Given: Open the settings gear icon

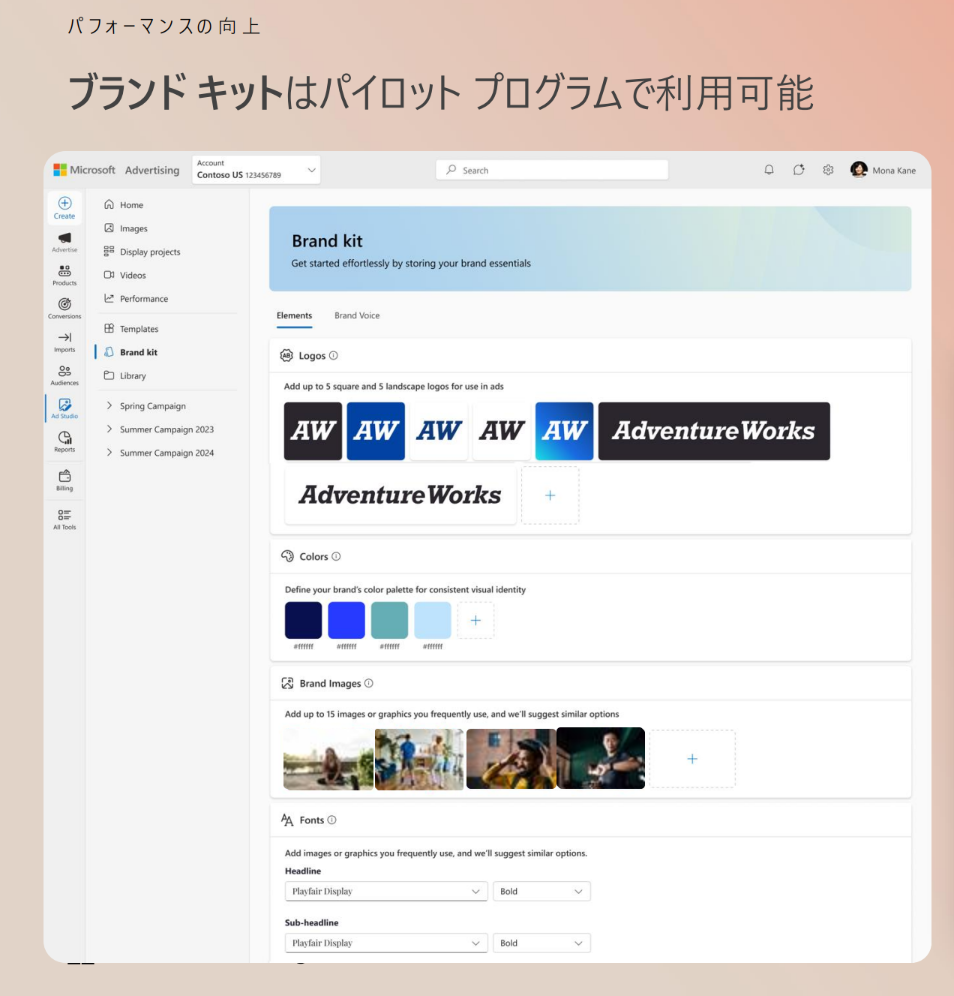Looking at the screenshot, I should (828, 170).
